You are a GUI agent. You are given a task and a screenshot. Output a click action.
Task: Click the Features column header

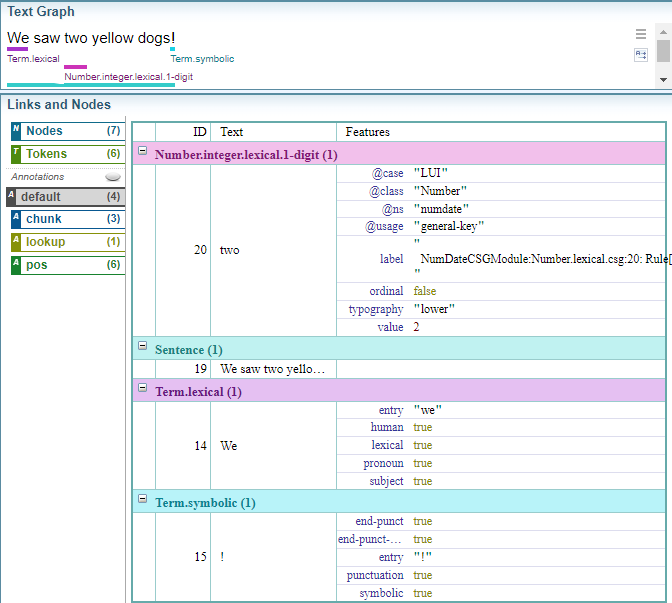[x=367, y=132]
